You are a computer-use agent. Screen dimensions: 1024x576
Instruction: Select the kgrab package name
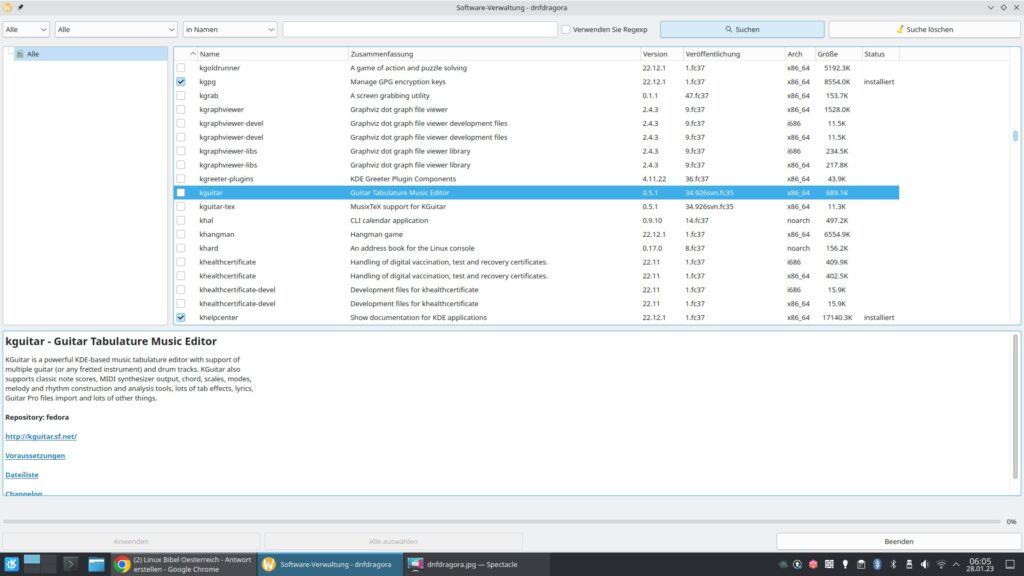click(x=209, y=95)
